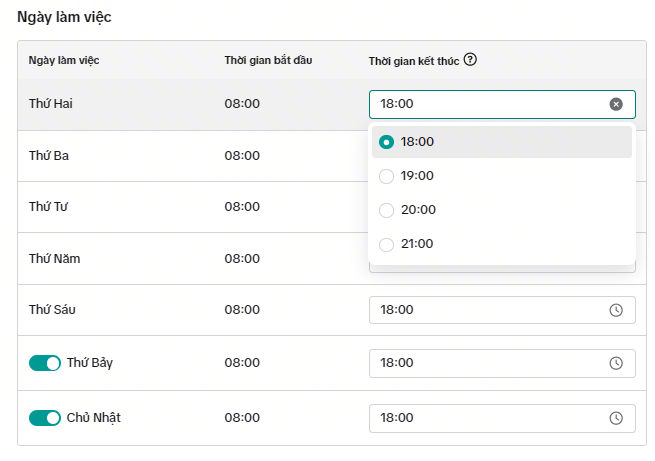Click the Thời gian bắt đầu column header
655x461 pixels.
tap(268, 61)
